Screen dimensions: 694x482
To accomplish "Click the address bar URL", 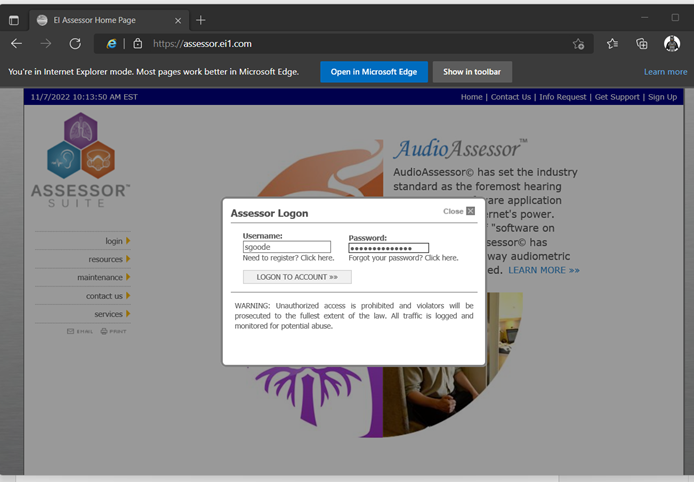I will 202,43.
